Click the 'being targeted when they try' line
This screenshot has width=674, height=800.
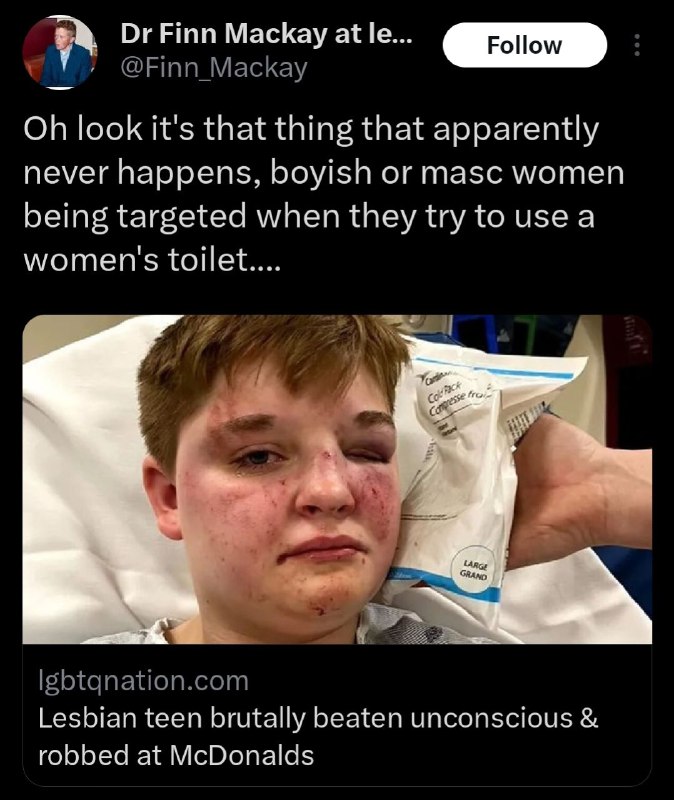[309, 216]
